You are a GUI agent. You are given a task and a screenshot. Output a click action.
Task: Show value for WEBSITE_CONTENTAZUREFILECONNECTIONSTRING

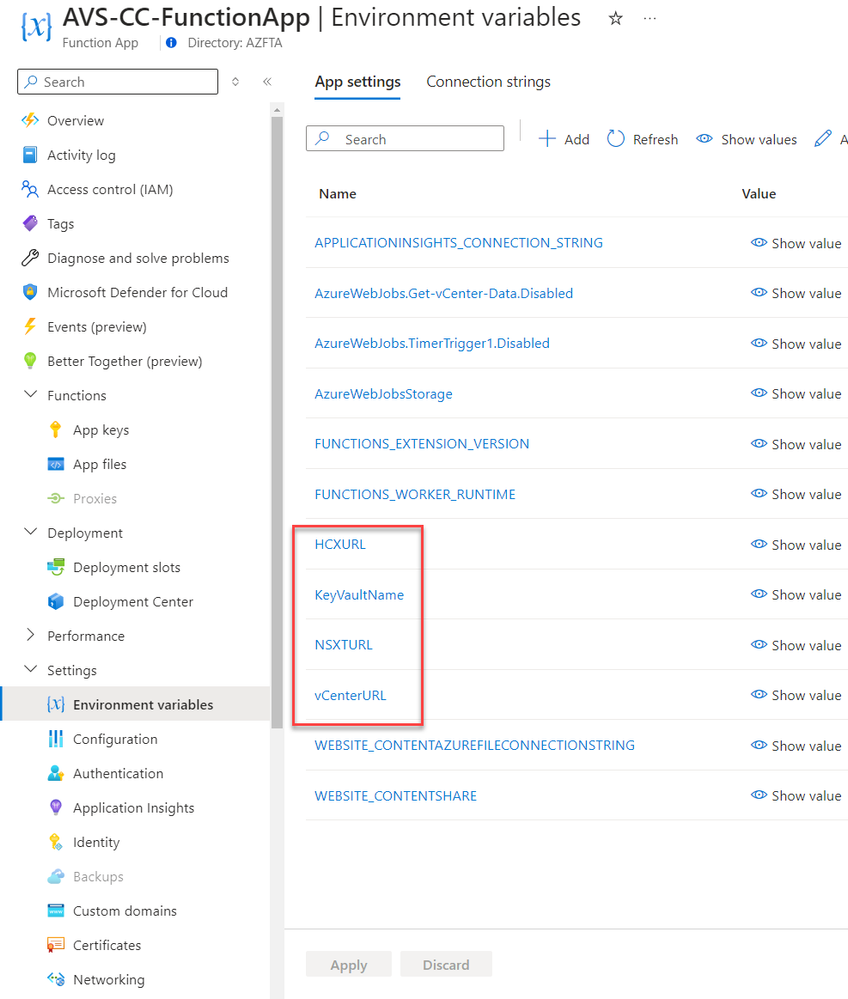(x=796, y=745)
